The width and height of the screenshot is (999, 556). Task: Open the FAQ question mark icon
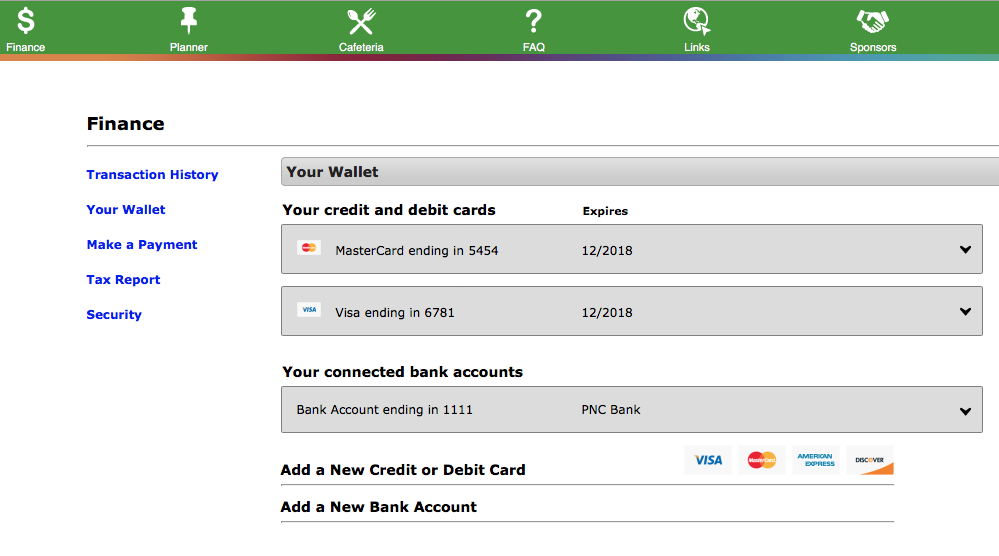pyautogui.click(x=533, y=21)
